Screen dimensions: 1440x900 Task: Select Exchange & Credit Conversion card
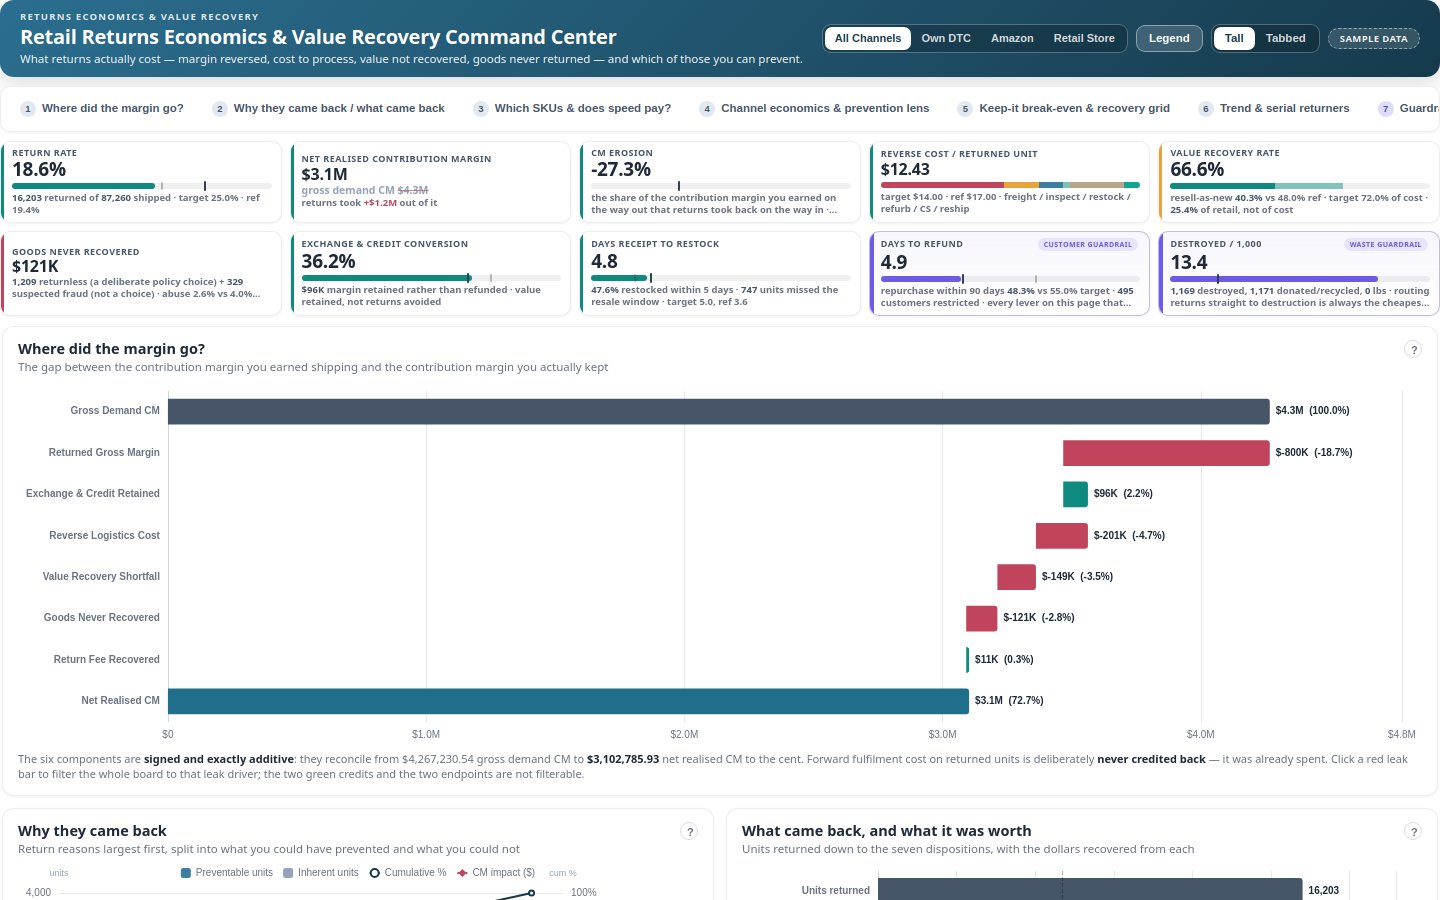point(431,273)
